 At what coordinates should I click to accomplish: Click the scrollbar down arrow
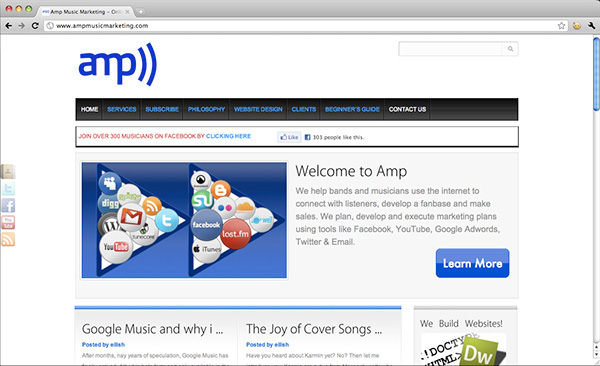click(x=596, y=354)
